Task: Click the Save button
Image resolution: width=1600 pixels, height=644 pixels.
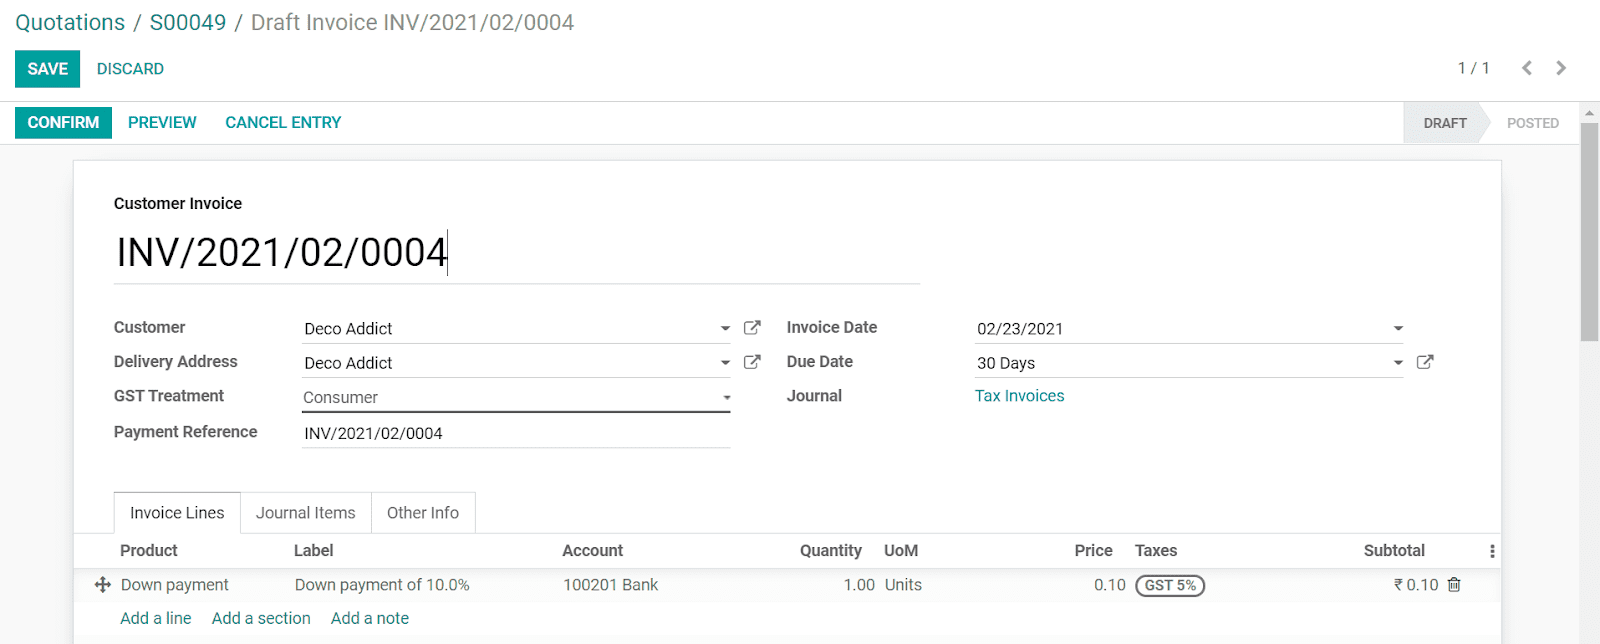Action: 47,69
